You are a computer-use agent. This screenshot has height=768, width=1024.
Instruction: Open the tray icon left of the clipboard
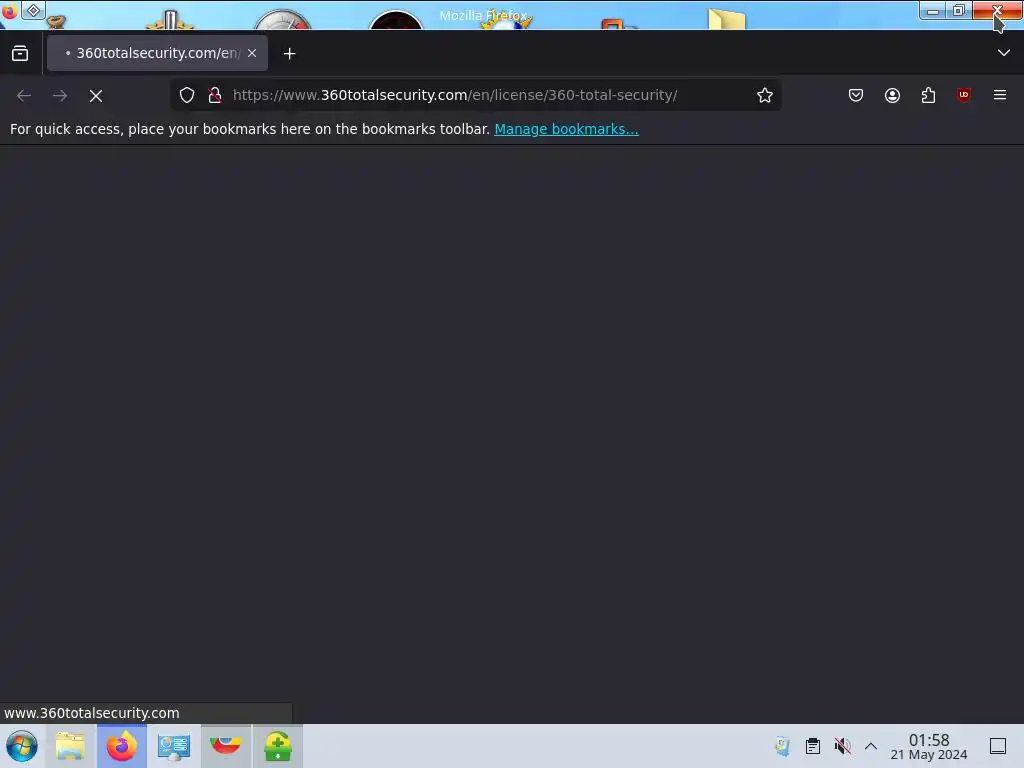(x=783, y=746)
